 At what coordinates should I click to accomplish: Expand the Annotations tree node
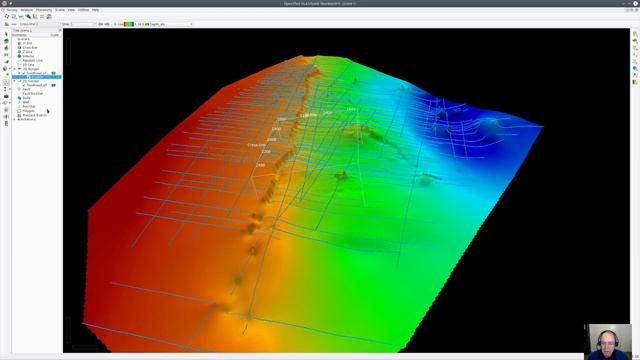point(14,119)
